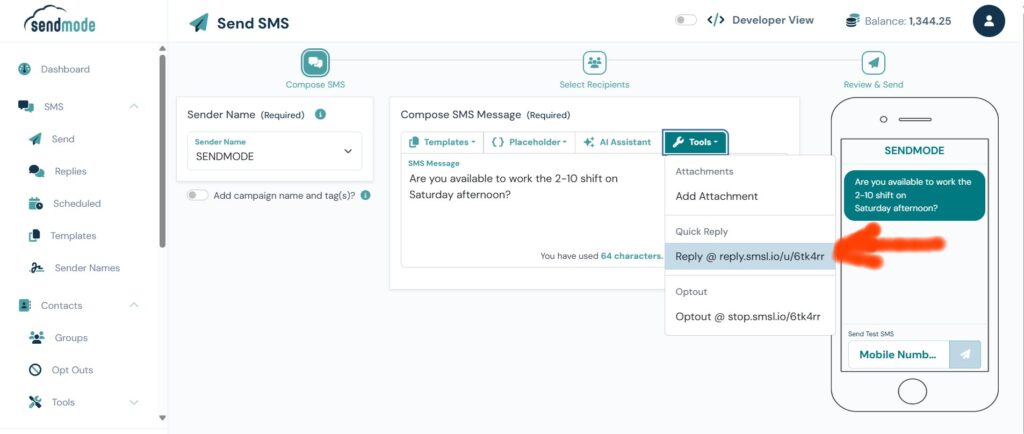Open the Sender Name dropdown
Screen dimensions: 1024x434
[x=274, y=151]
